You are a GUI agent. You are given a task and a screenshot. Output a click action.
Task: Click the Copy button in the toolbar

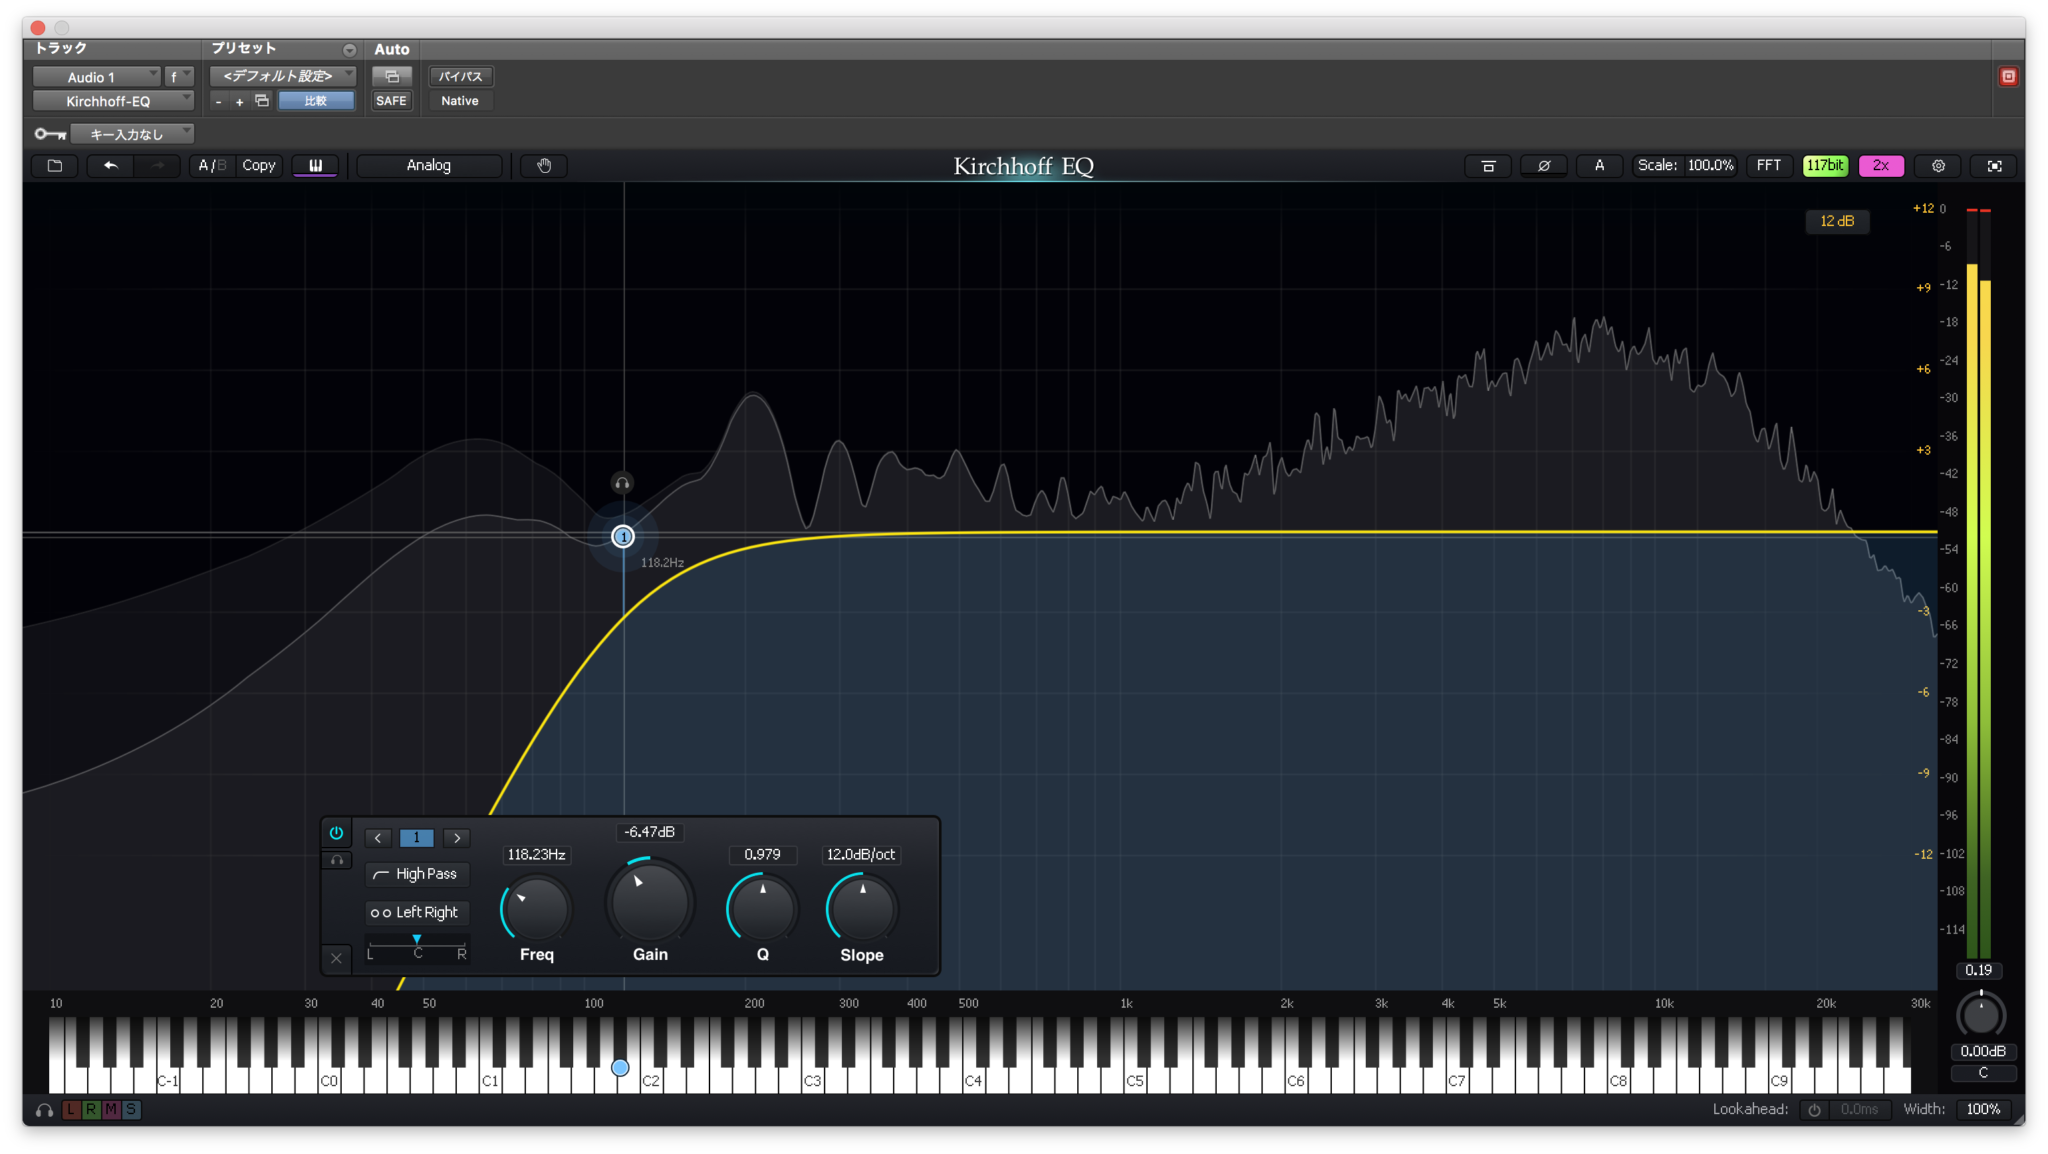[258, 166]
